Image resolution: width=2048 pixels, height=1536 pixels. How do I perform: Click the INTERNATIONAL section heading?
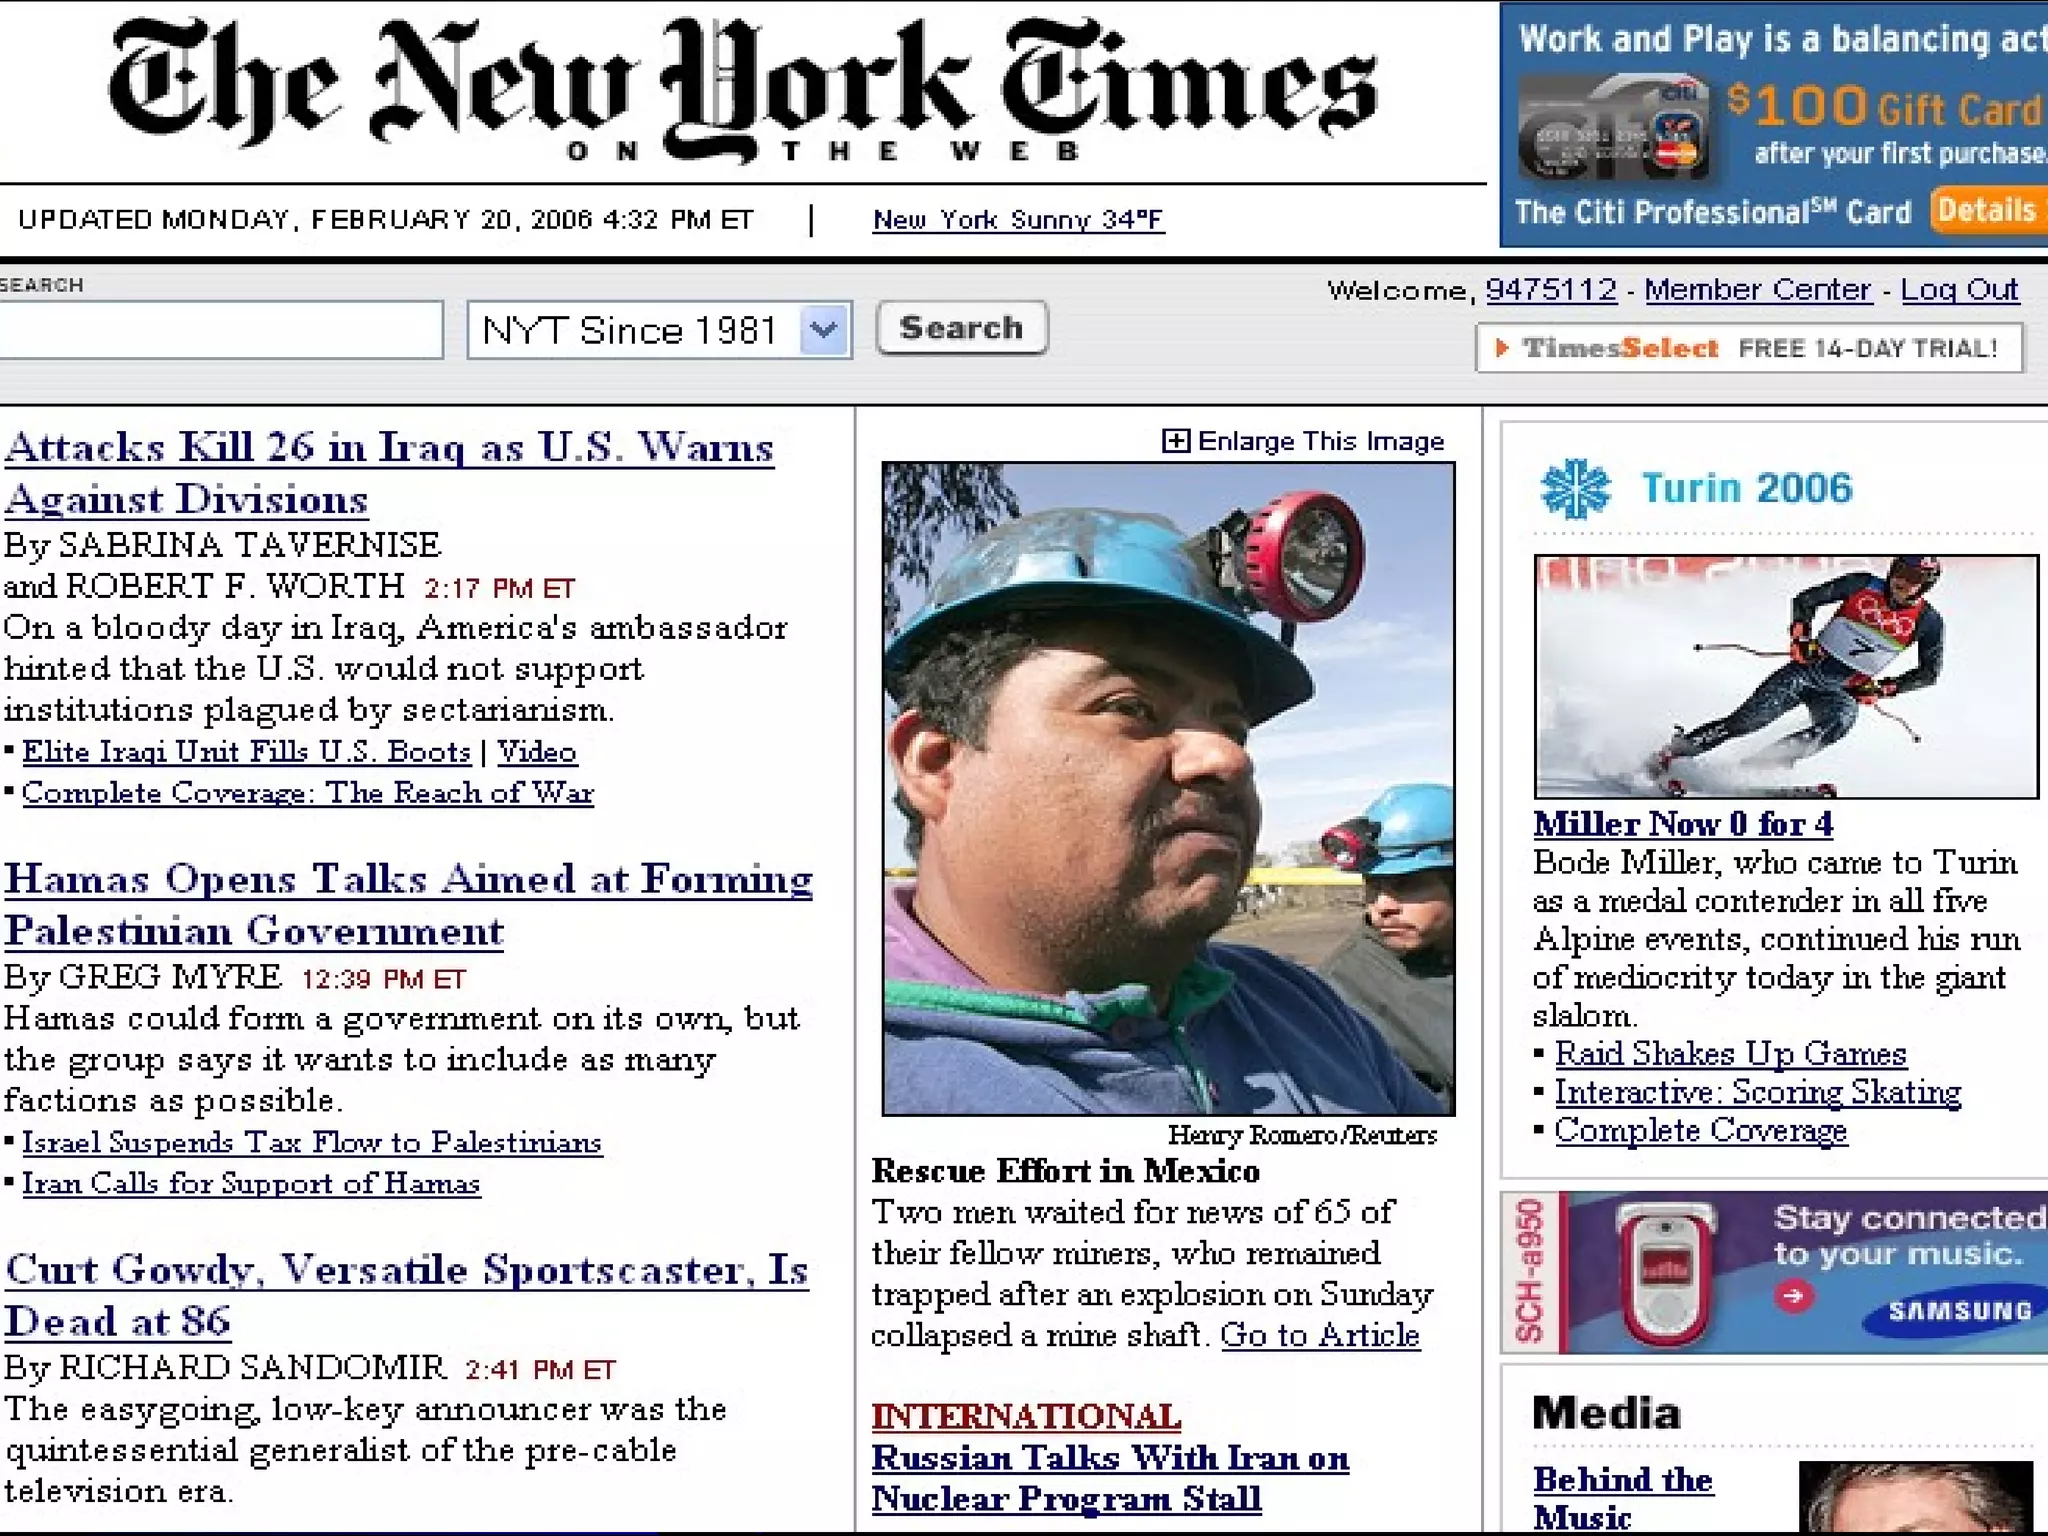1025,1416
